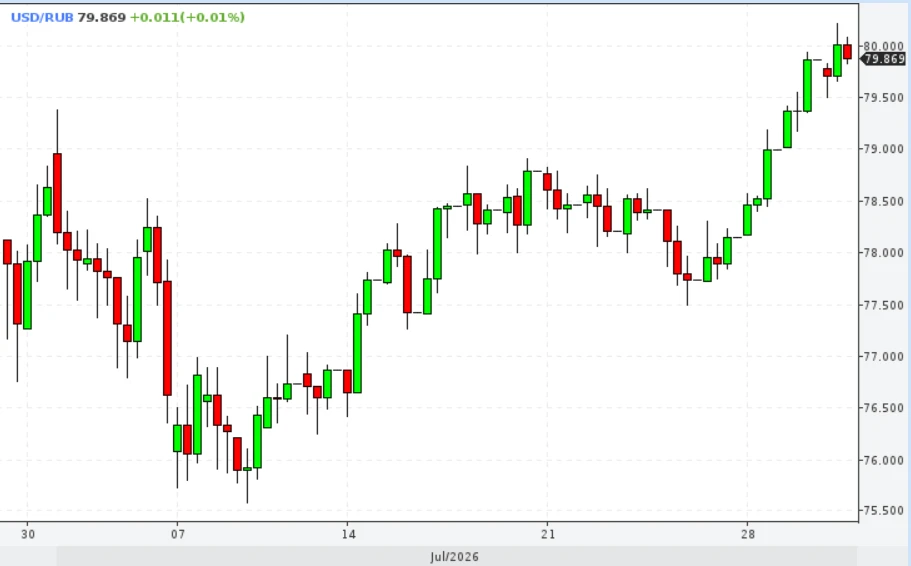Image resolution: width=911 pixels, height=566 pixels.
Task: Click the 30 date label on time axis
Action: pos(27,534)
